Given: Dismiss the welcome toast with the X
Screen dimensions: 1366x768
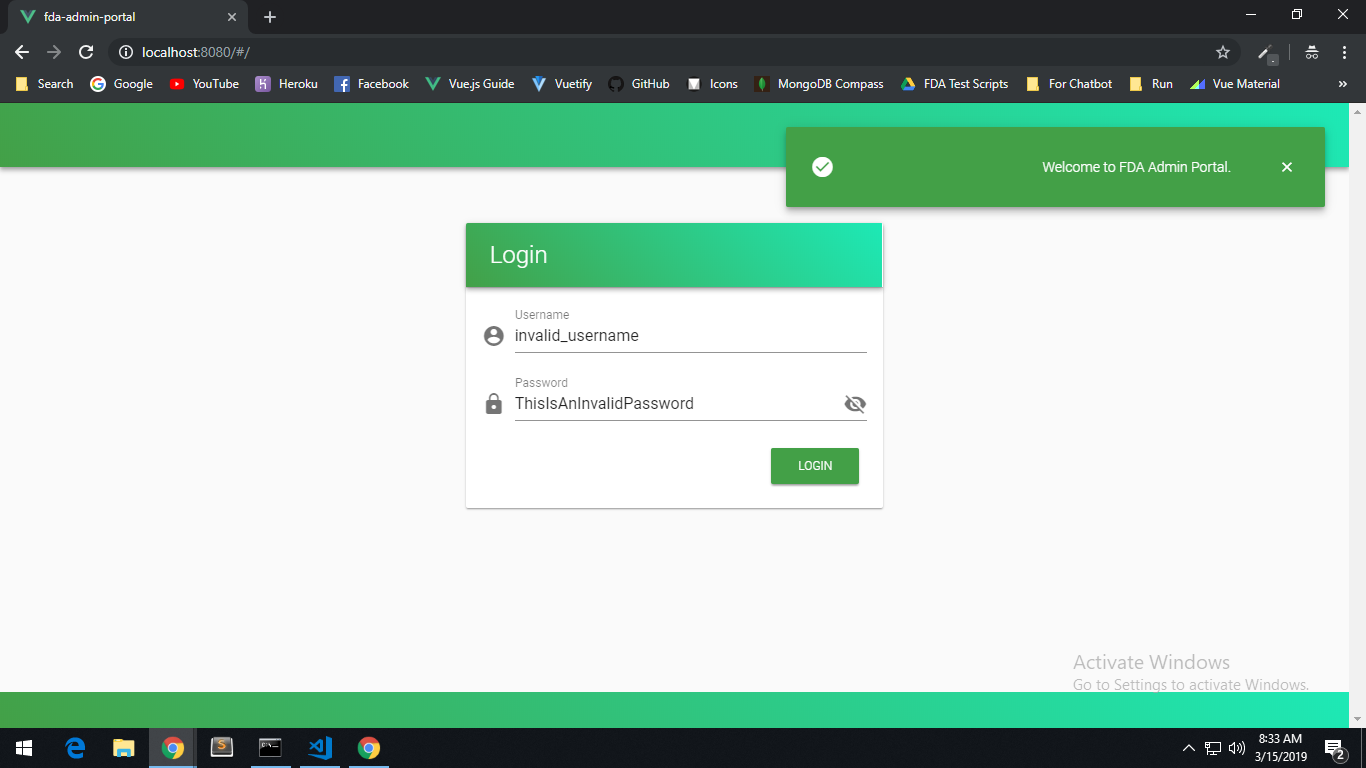Looking at the screenshot, I should coord(1287,167).
